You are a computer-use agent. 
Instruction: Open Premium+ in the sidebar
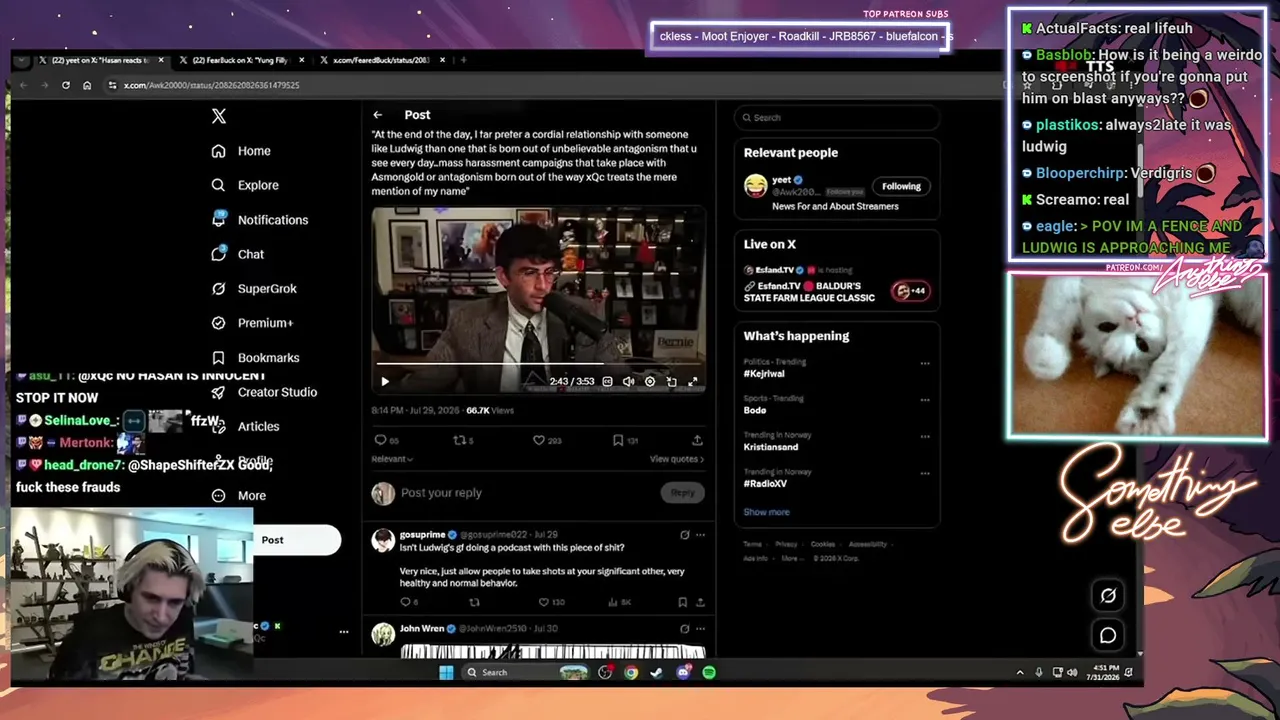251,323
